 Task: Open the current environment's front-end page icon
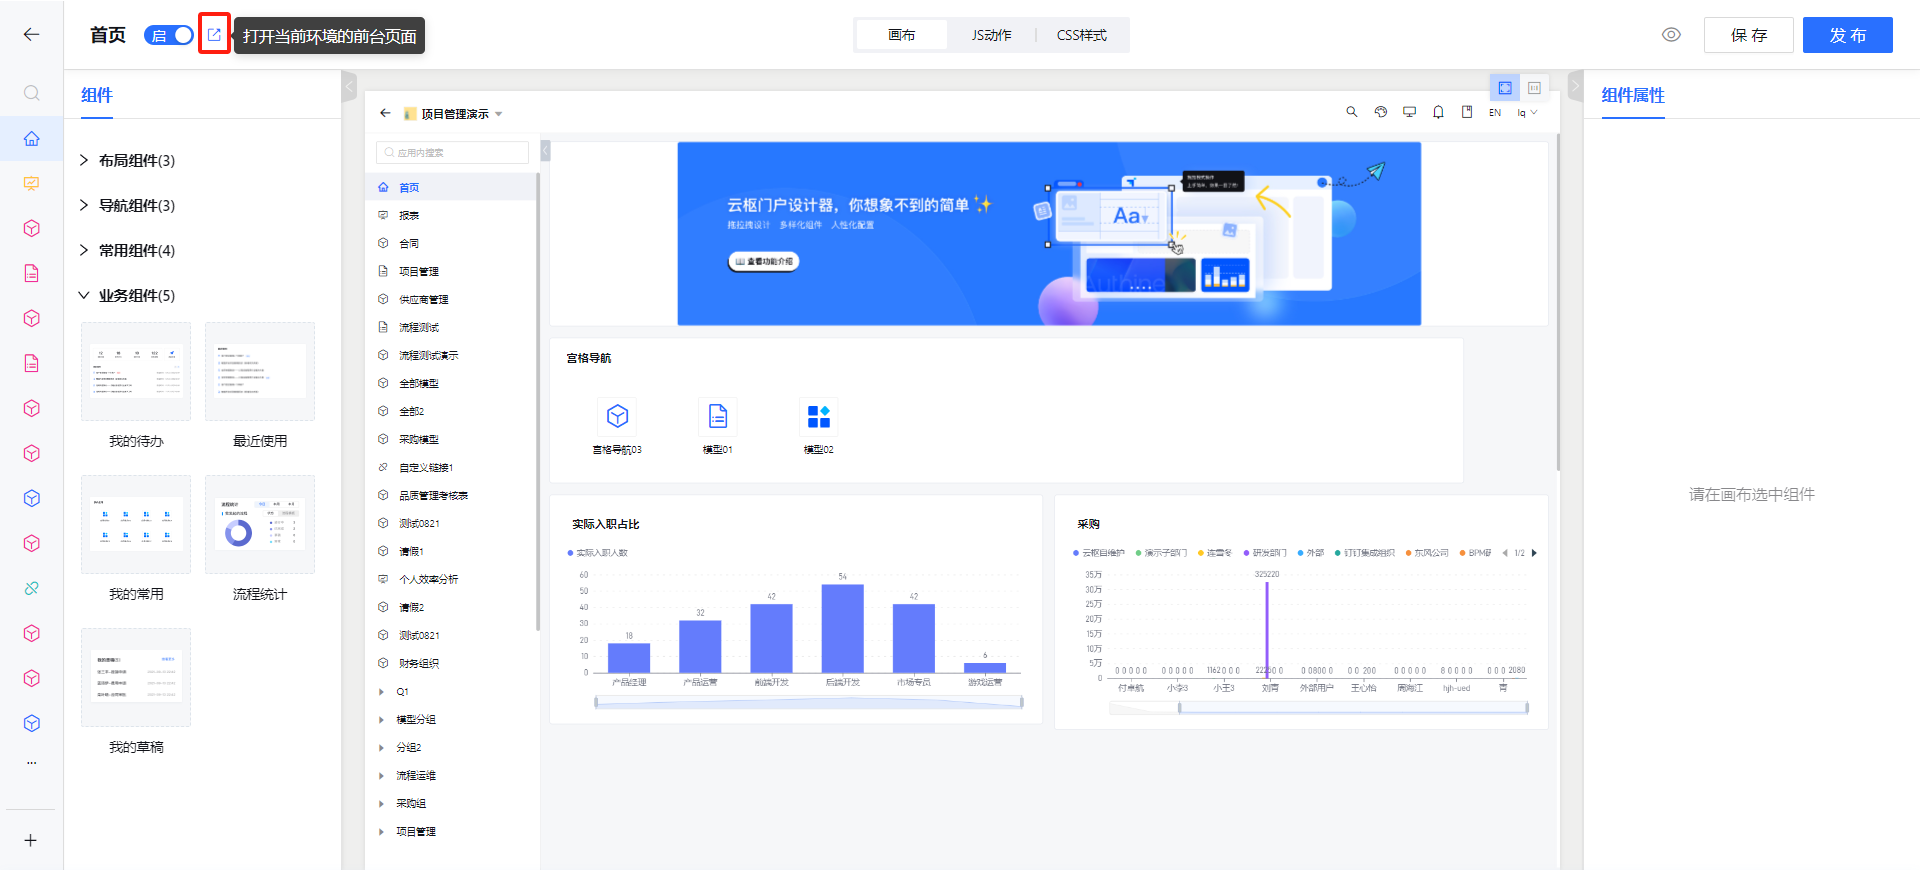point(214,34)
